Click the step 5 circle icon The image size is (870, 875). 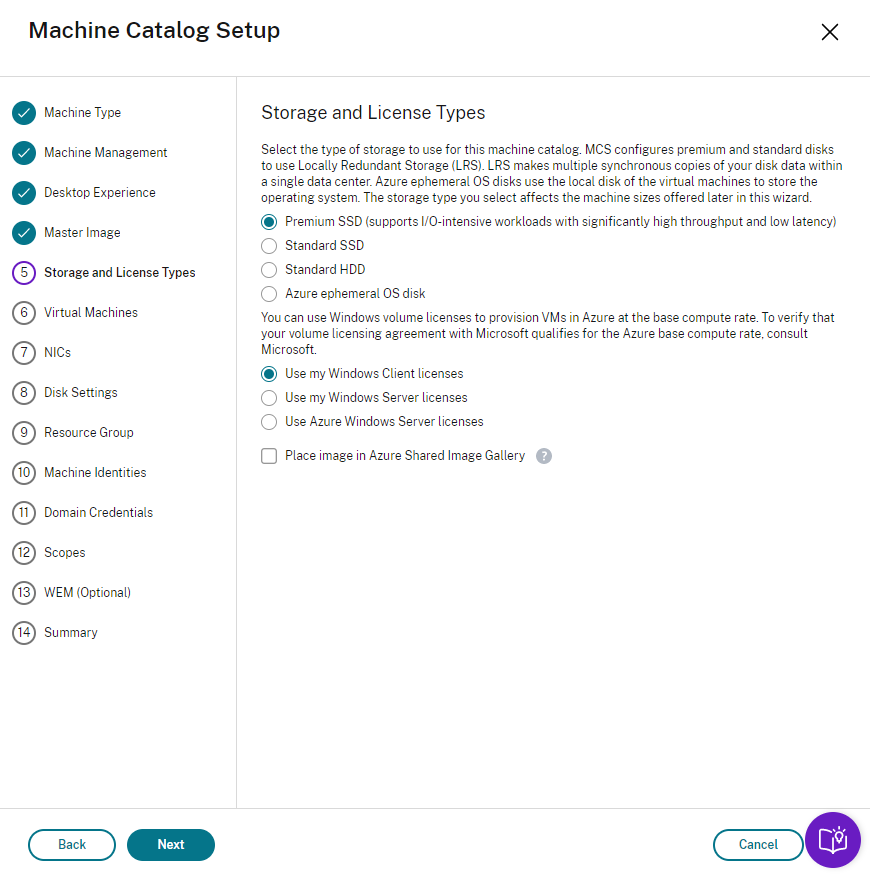pyautogui.click(x=24, y=273)
